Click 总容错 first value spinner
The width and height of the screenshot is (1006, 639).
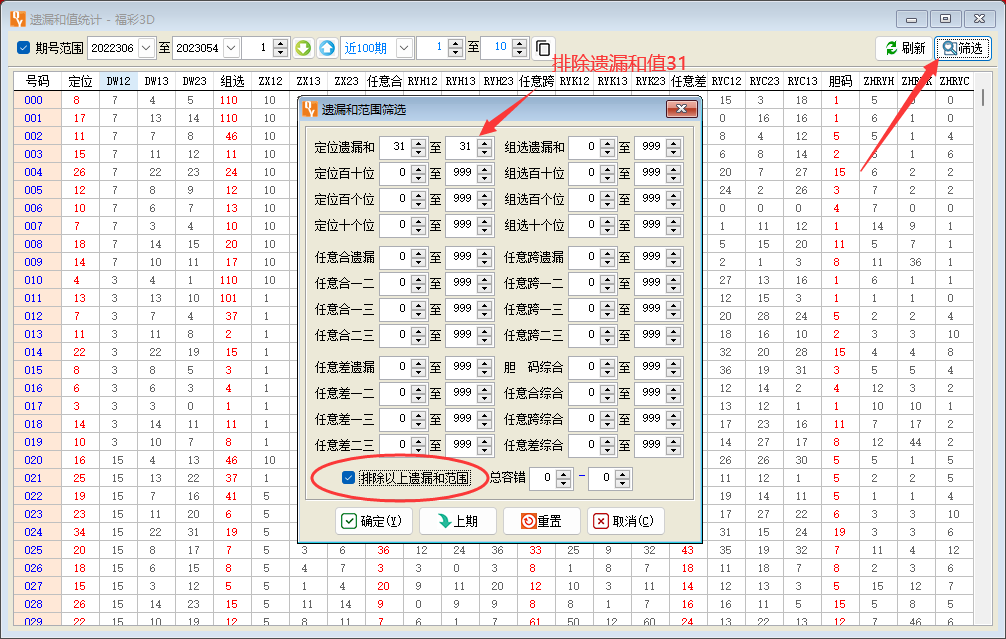click(x=563, y=478)
